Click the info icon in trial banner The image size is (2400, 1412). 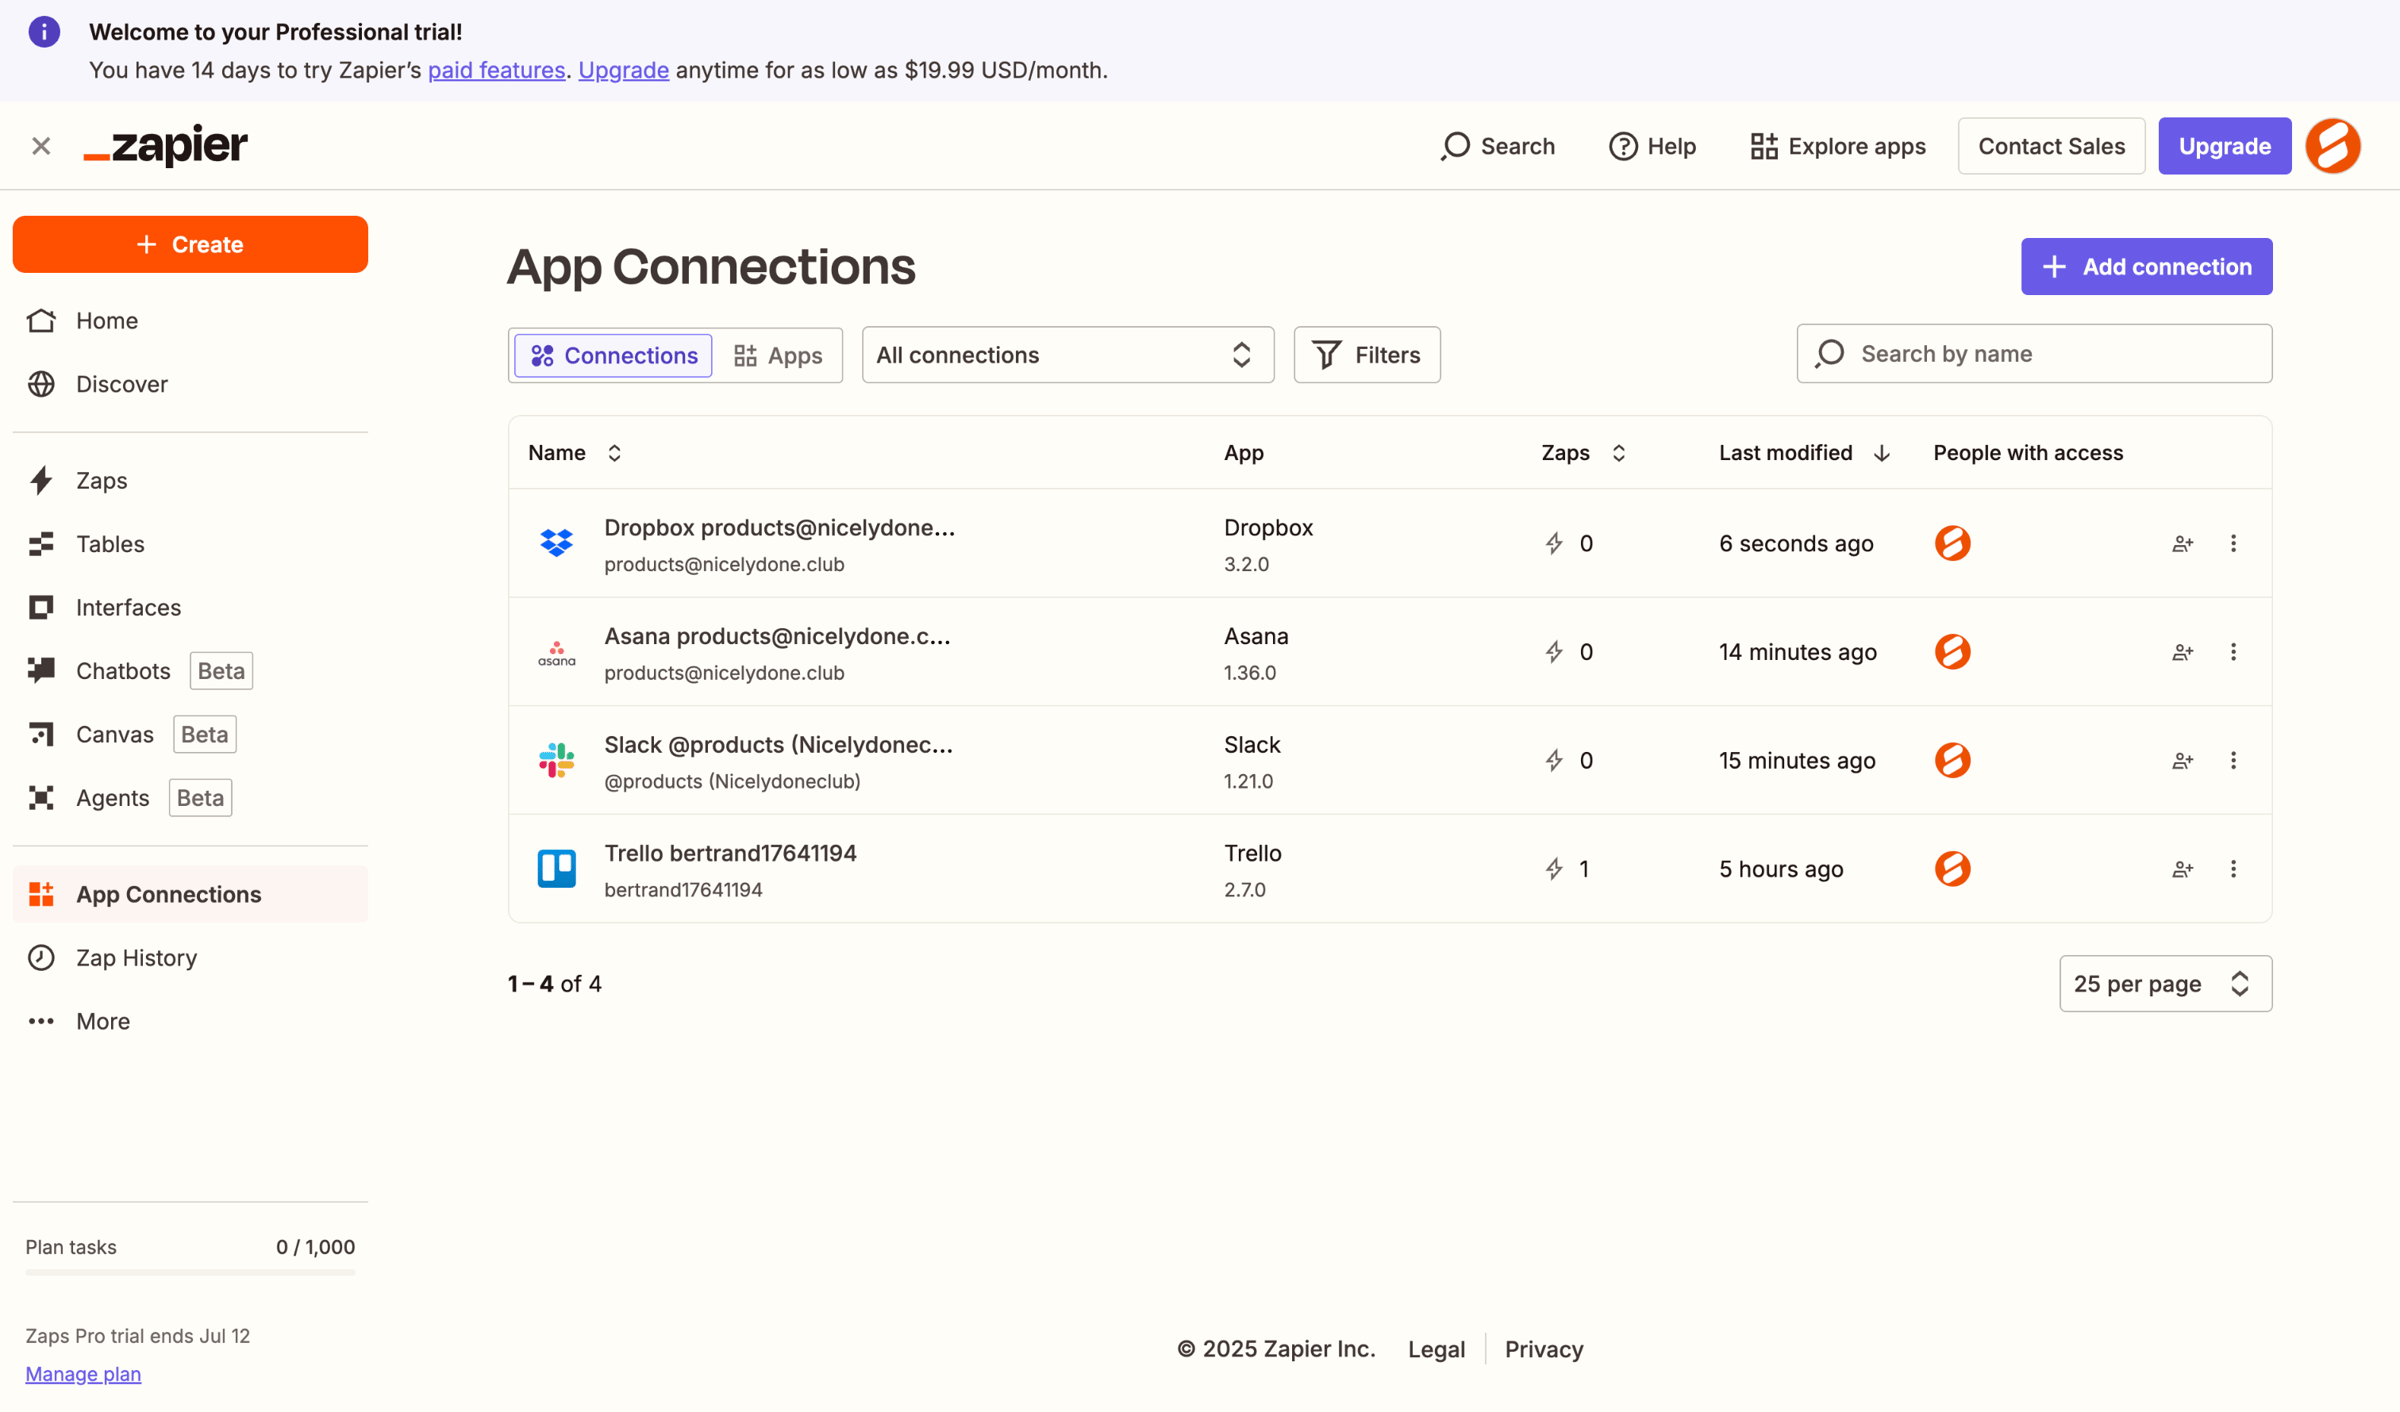point(44,31)
